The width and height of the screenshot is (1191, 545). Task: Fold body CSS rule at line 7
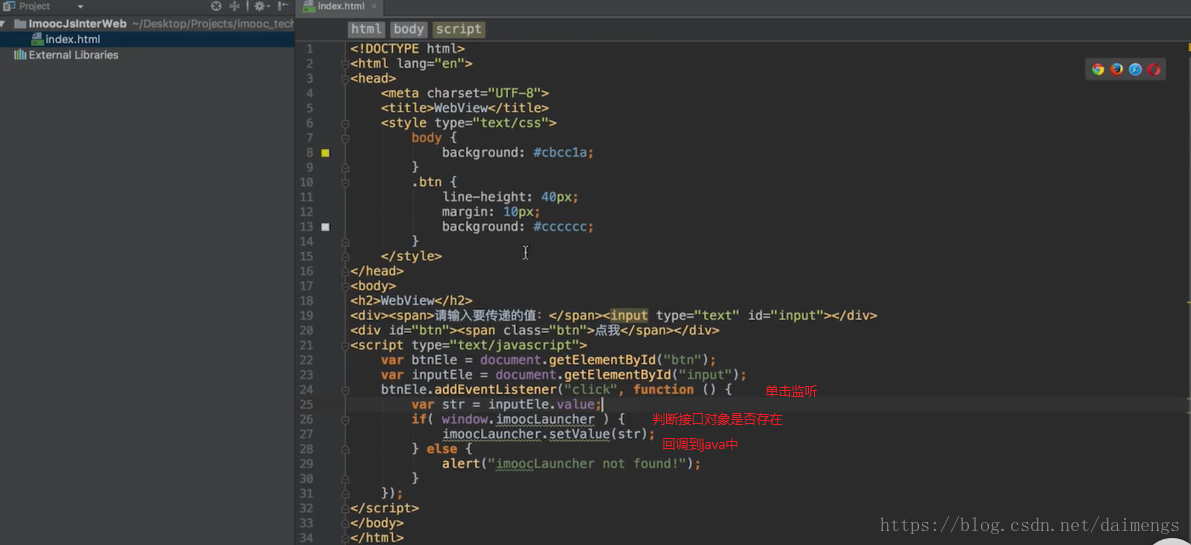click(x=345, y=138)
